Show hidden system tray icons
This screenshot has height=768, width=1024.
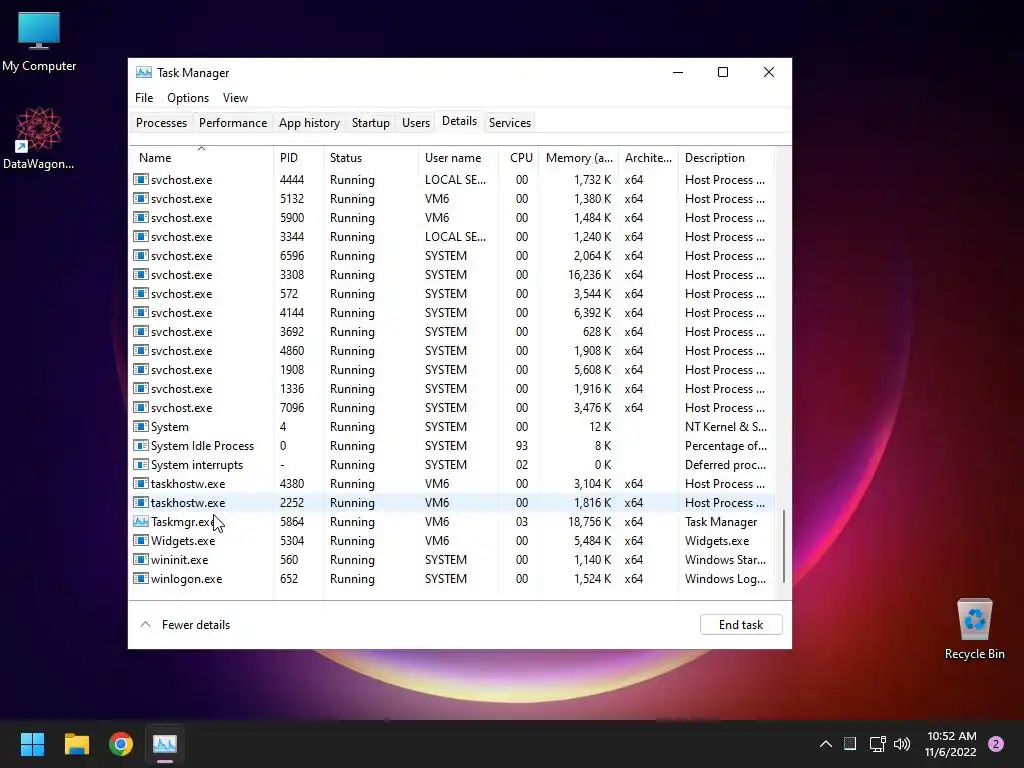[825, 744]
